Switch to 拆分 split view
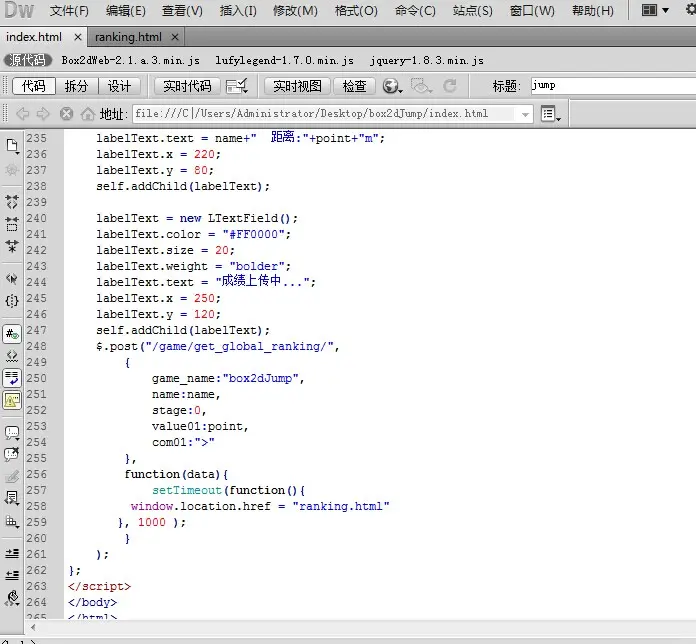The image size is (696, 644). (76, 86)
